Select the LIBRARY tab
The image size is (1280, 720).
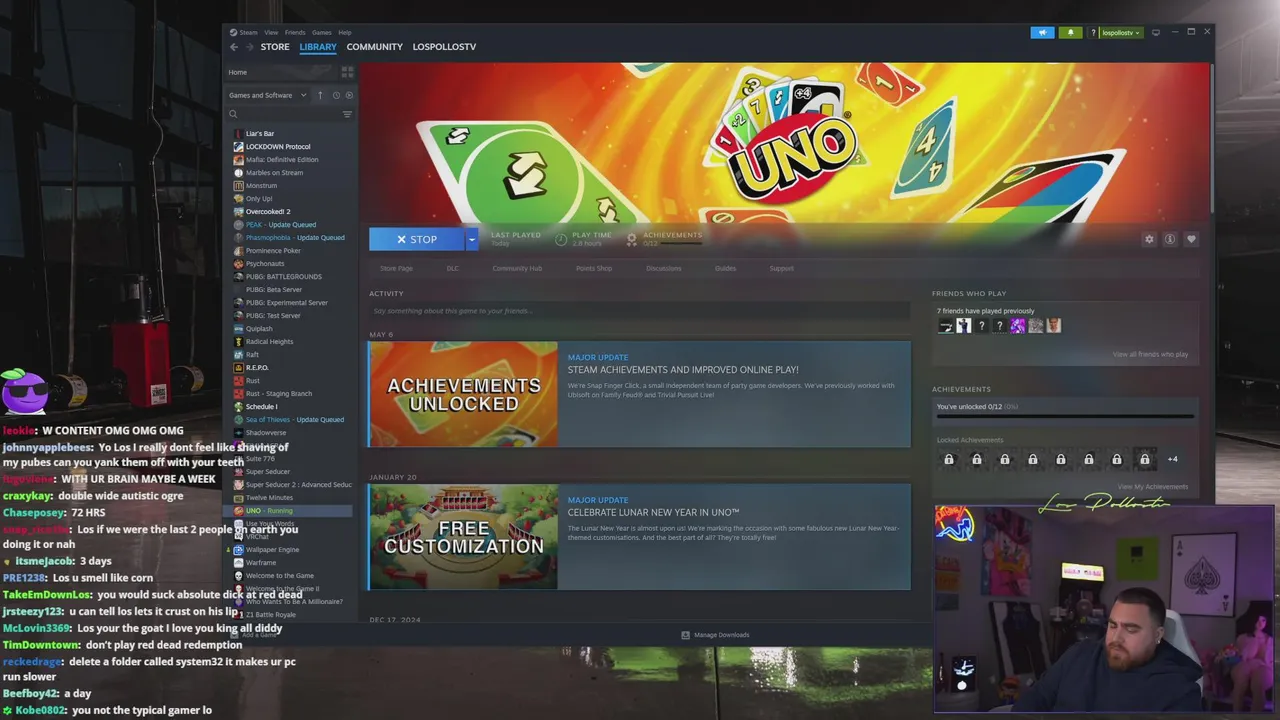pyautogui.click(x=318, y=47)
